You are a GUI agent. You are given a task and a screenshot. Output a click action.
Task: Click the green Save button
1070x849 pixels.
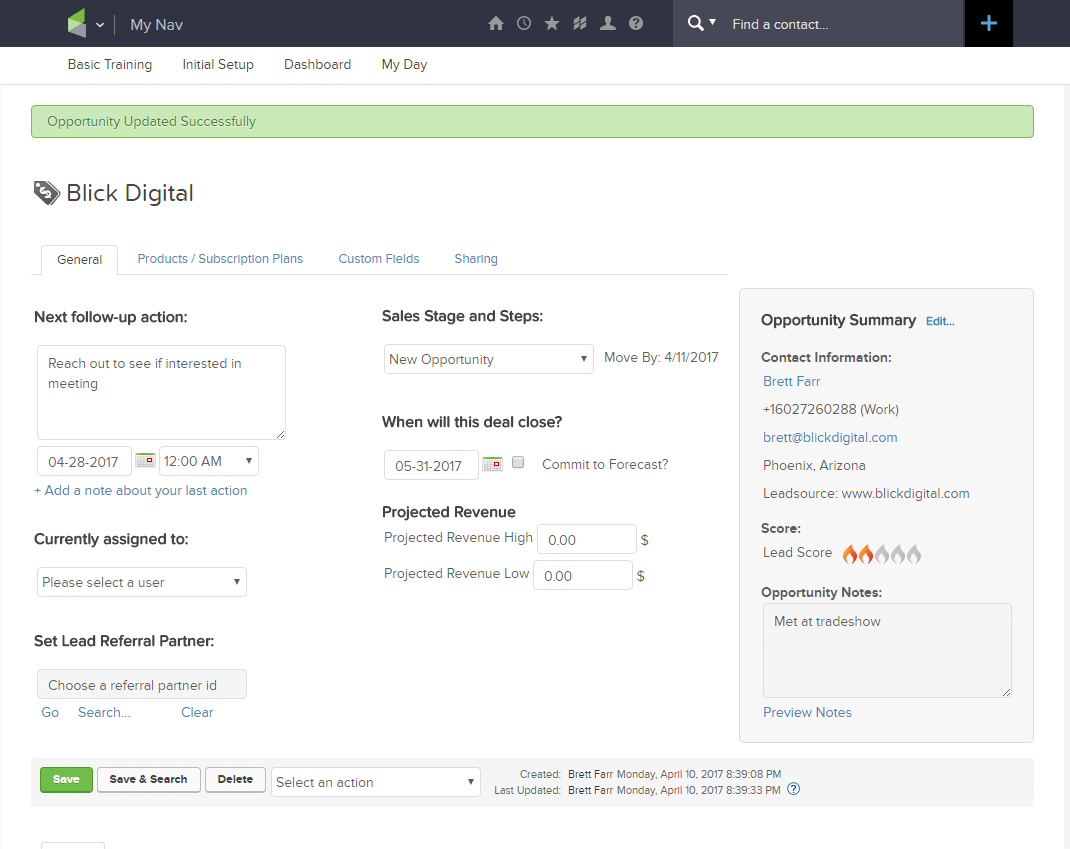[x=66, y=779]
